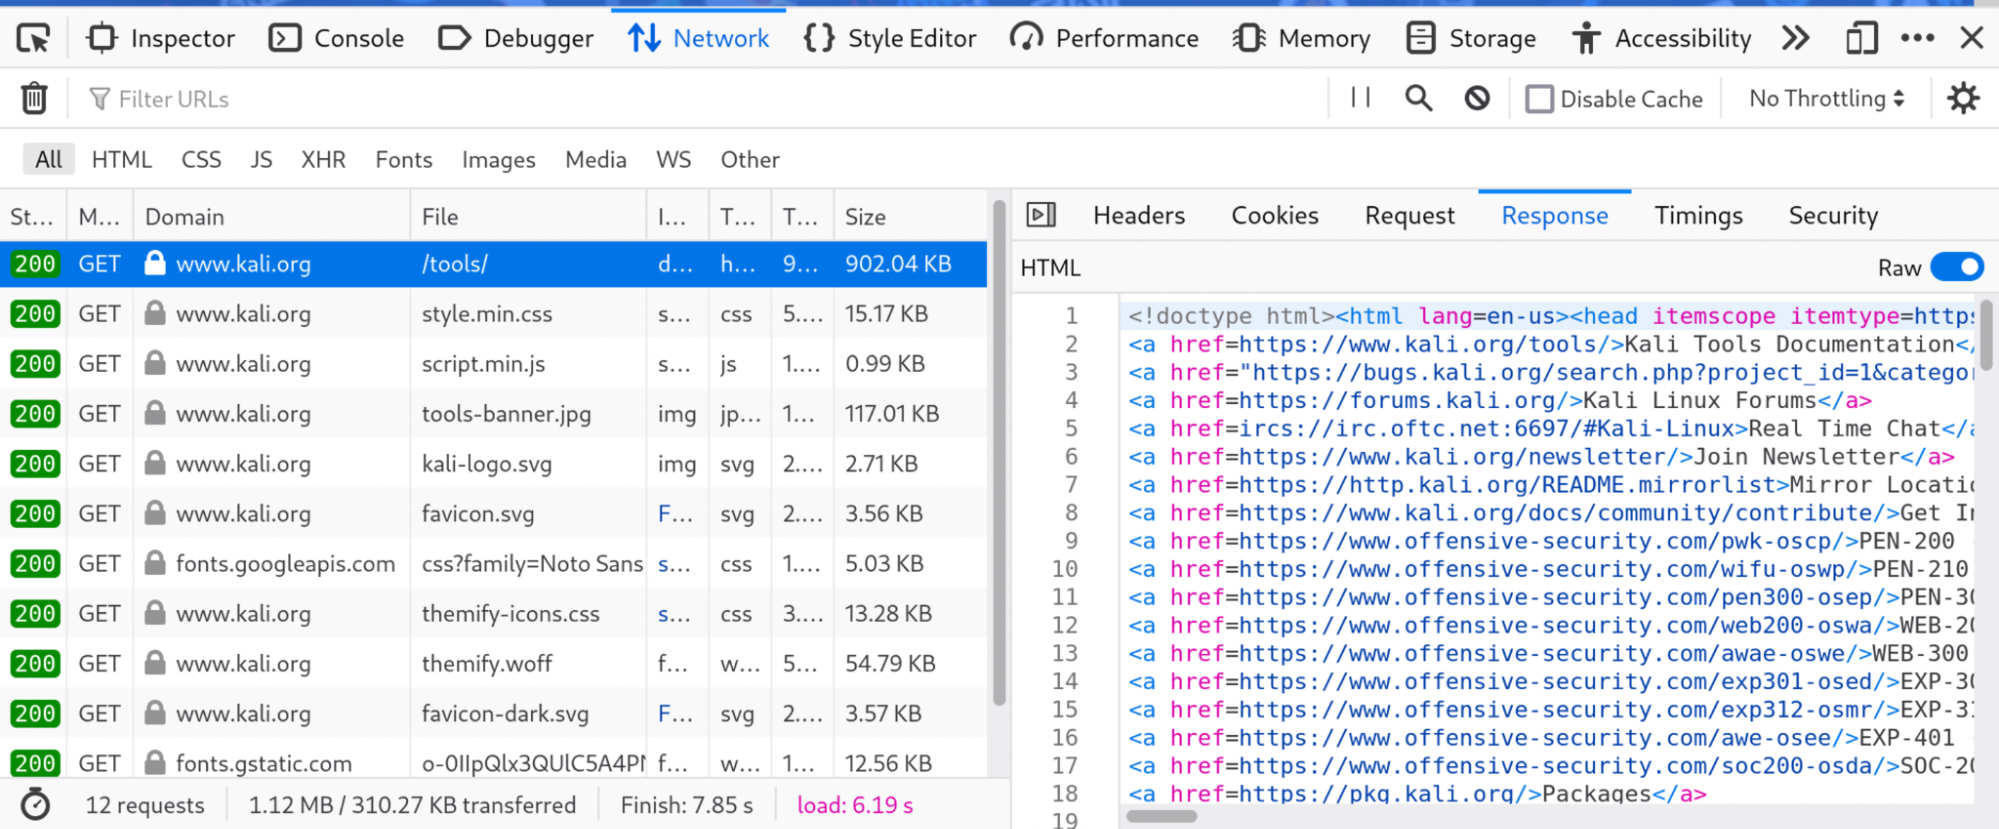This screenshot has width=1999, height=829.
Task: Select the fonts.gstatic.com request row
Action: (493, 759)
